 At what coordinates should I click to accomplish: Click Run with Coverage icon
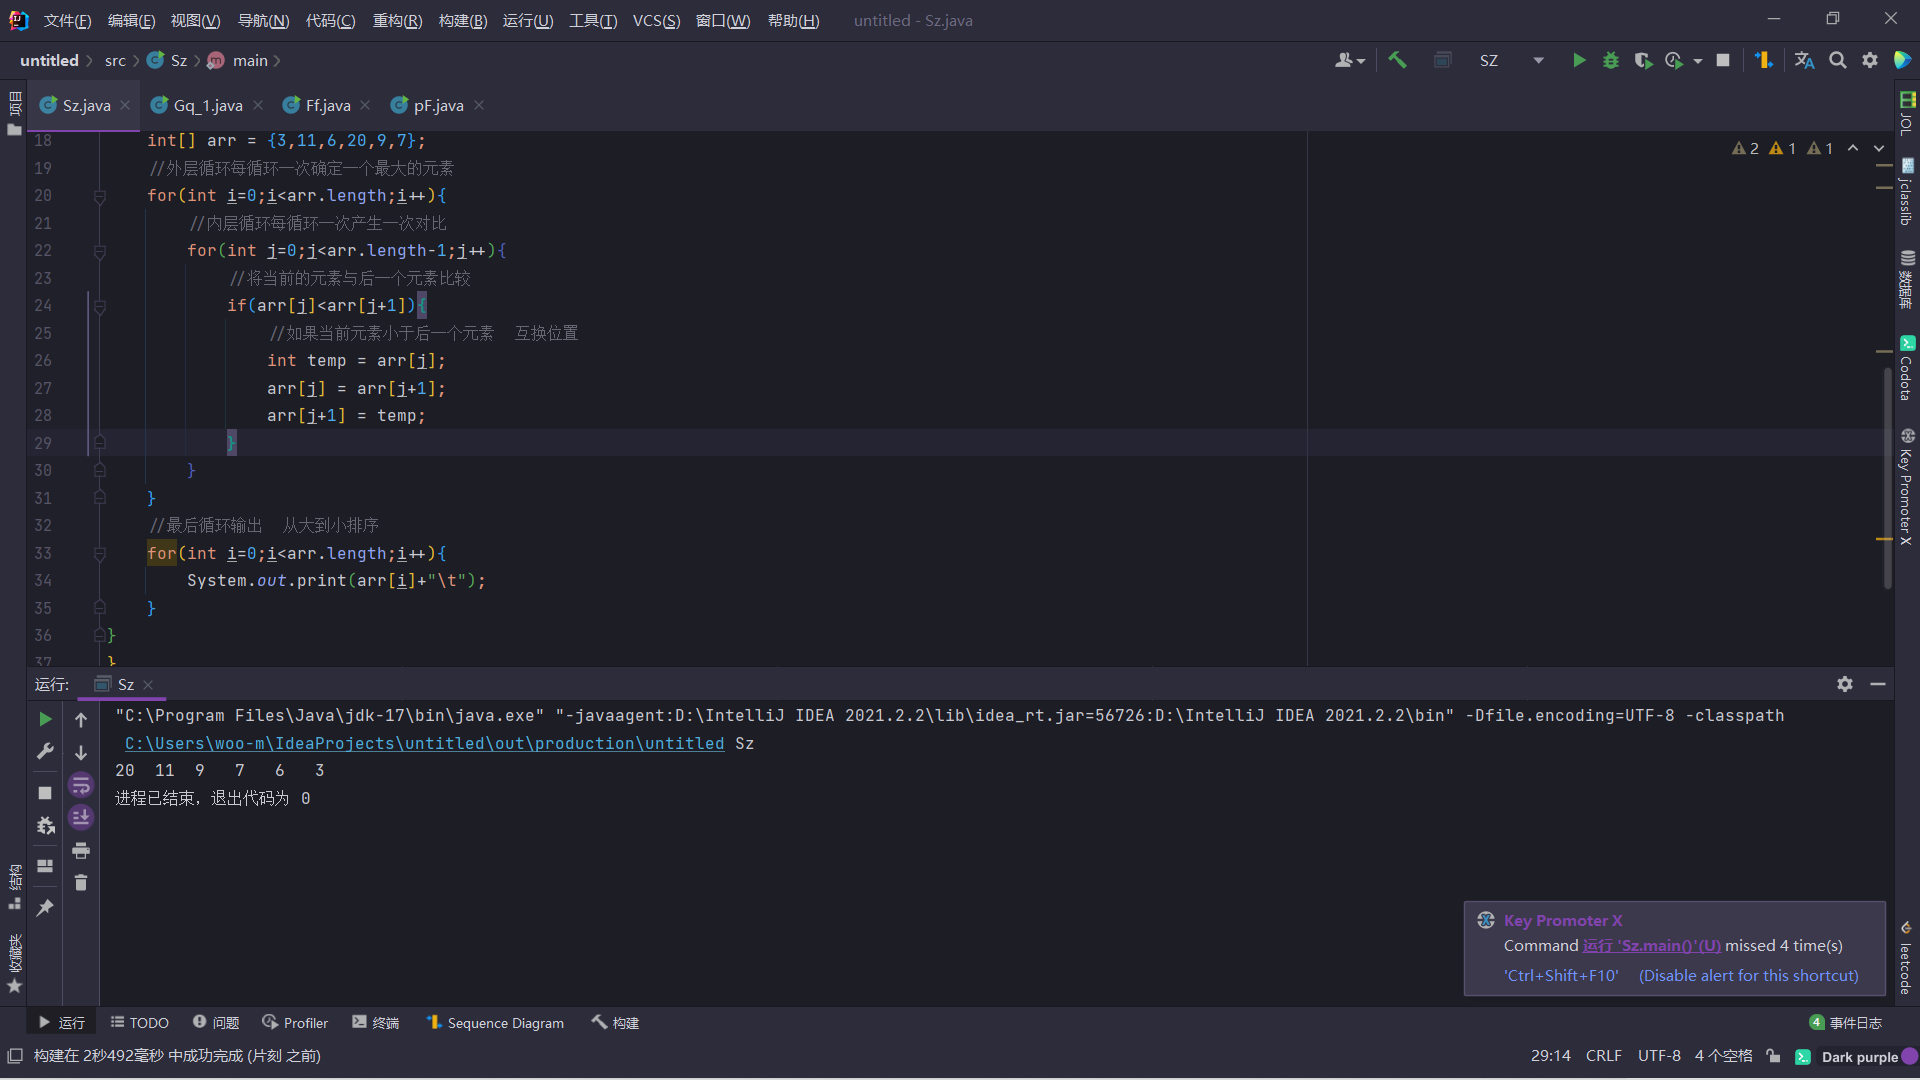pyautogui.click(x=1642, y=61)
